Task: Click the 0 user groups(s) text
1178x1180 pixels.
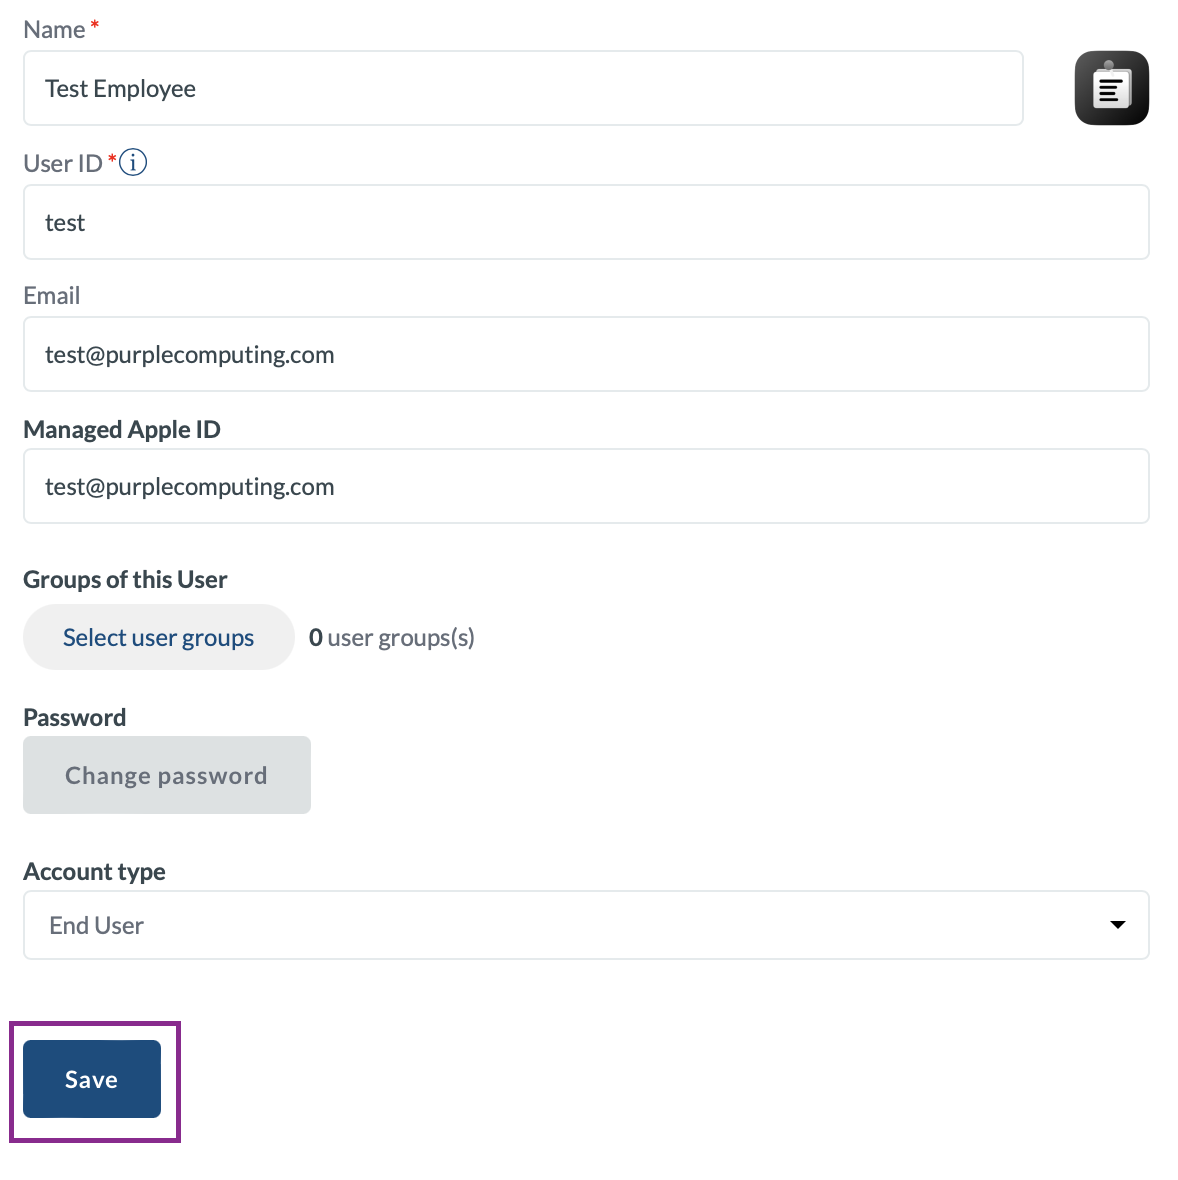Action: click(x=391, y=637)
